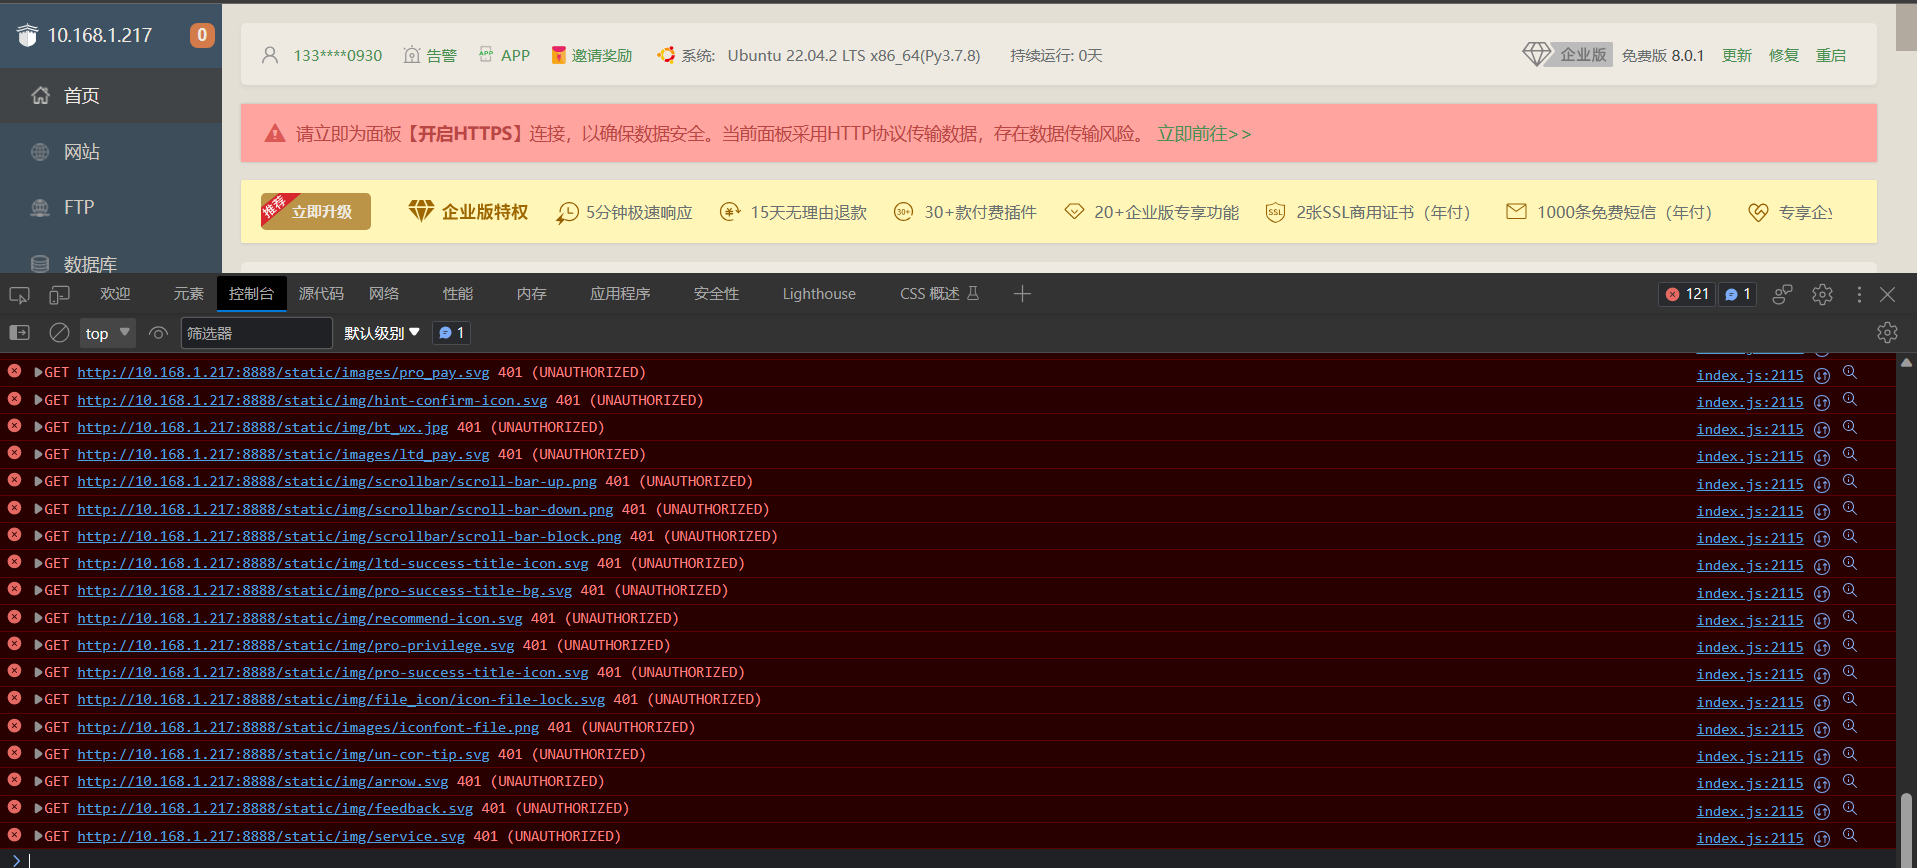Screen dimensions: 1917x868
Task: Click the orange 0 notification badge
Action: point(202,35)
